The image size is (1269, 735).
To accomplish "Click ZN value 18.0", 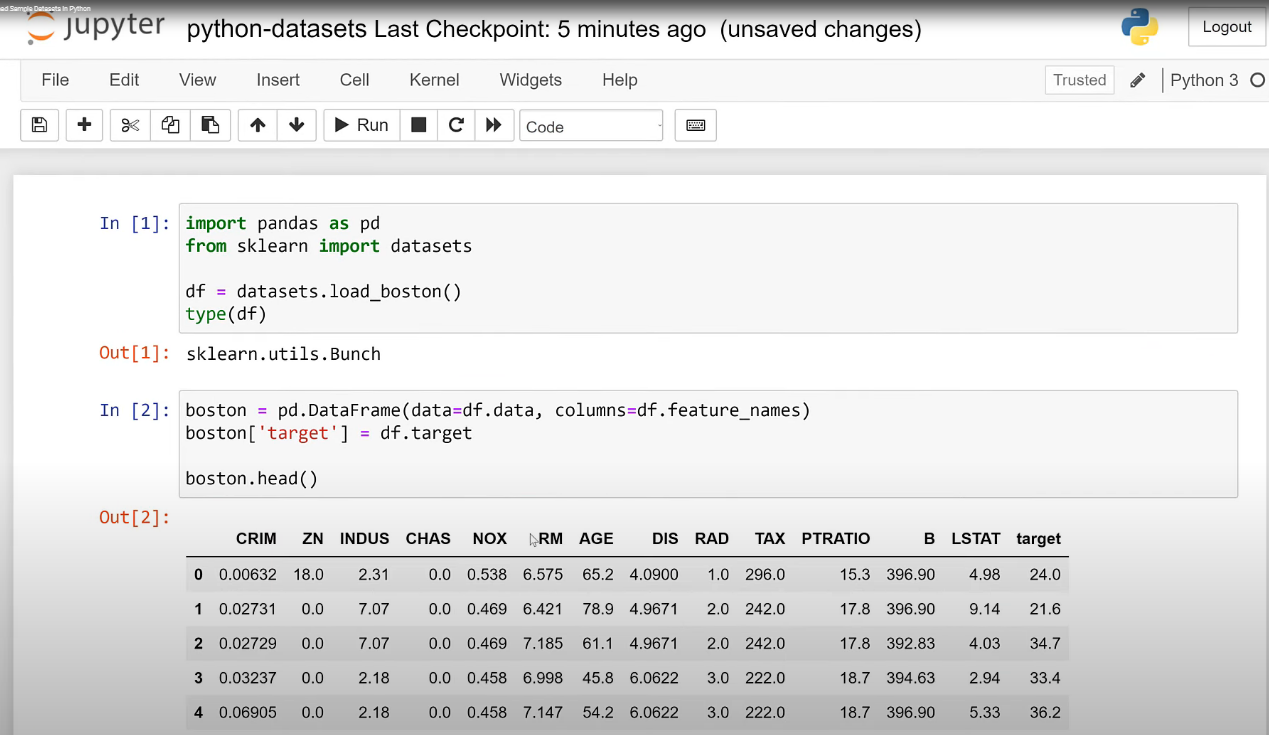I will pos(308,574).
